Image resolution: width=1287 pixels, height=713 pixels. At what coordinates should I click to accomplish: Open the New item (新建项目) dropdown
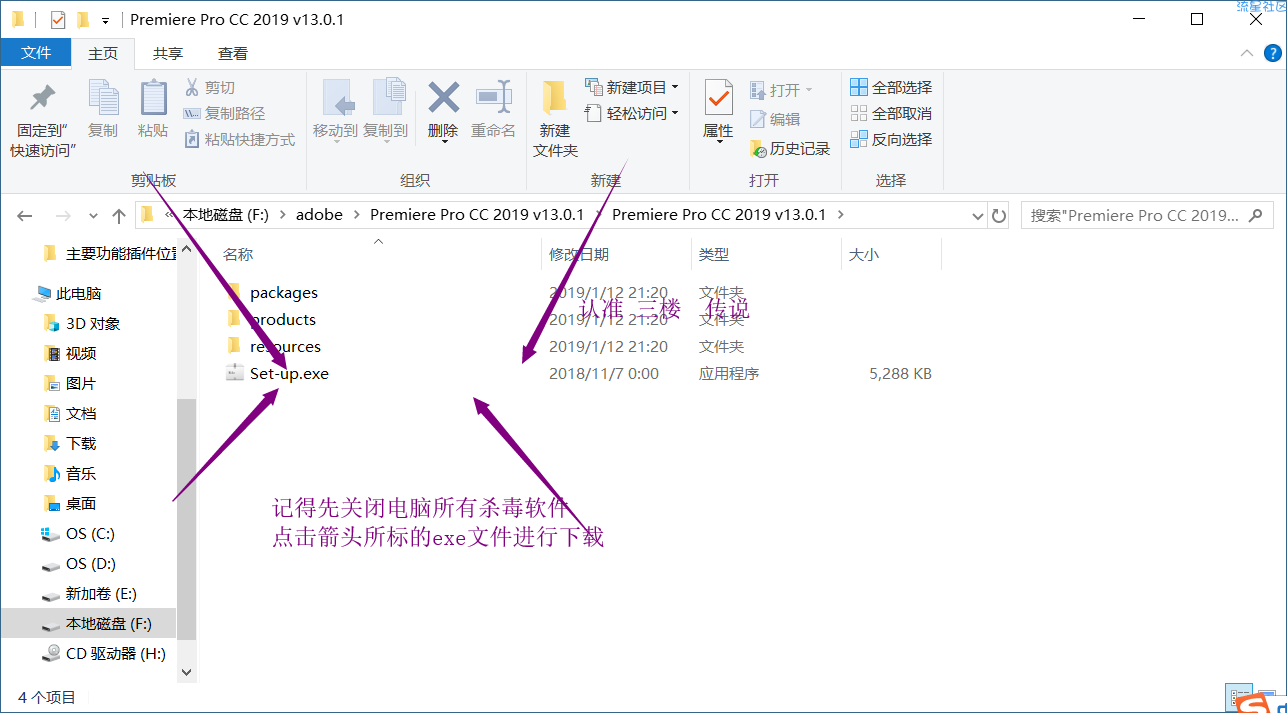[632, 87]
